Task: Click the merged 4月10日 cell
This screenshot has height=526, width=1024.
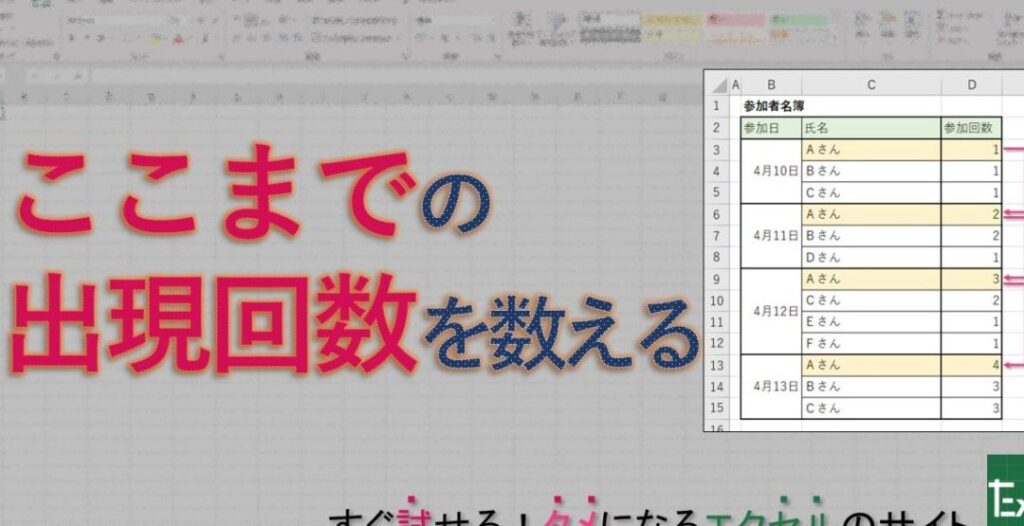Action: click(x=771, y=171)
